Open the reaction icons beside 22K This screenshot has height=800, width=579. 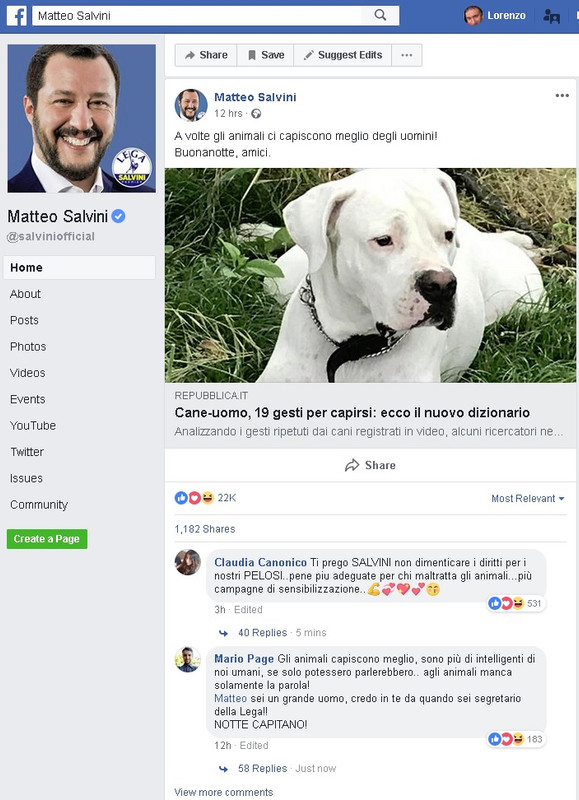[x=194, y=497]
